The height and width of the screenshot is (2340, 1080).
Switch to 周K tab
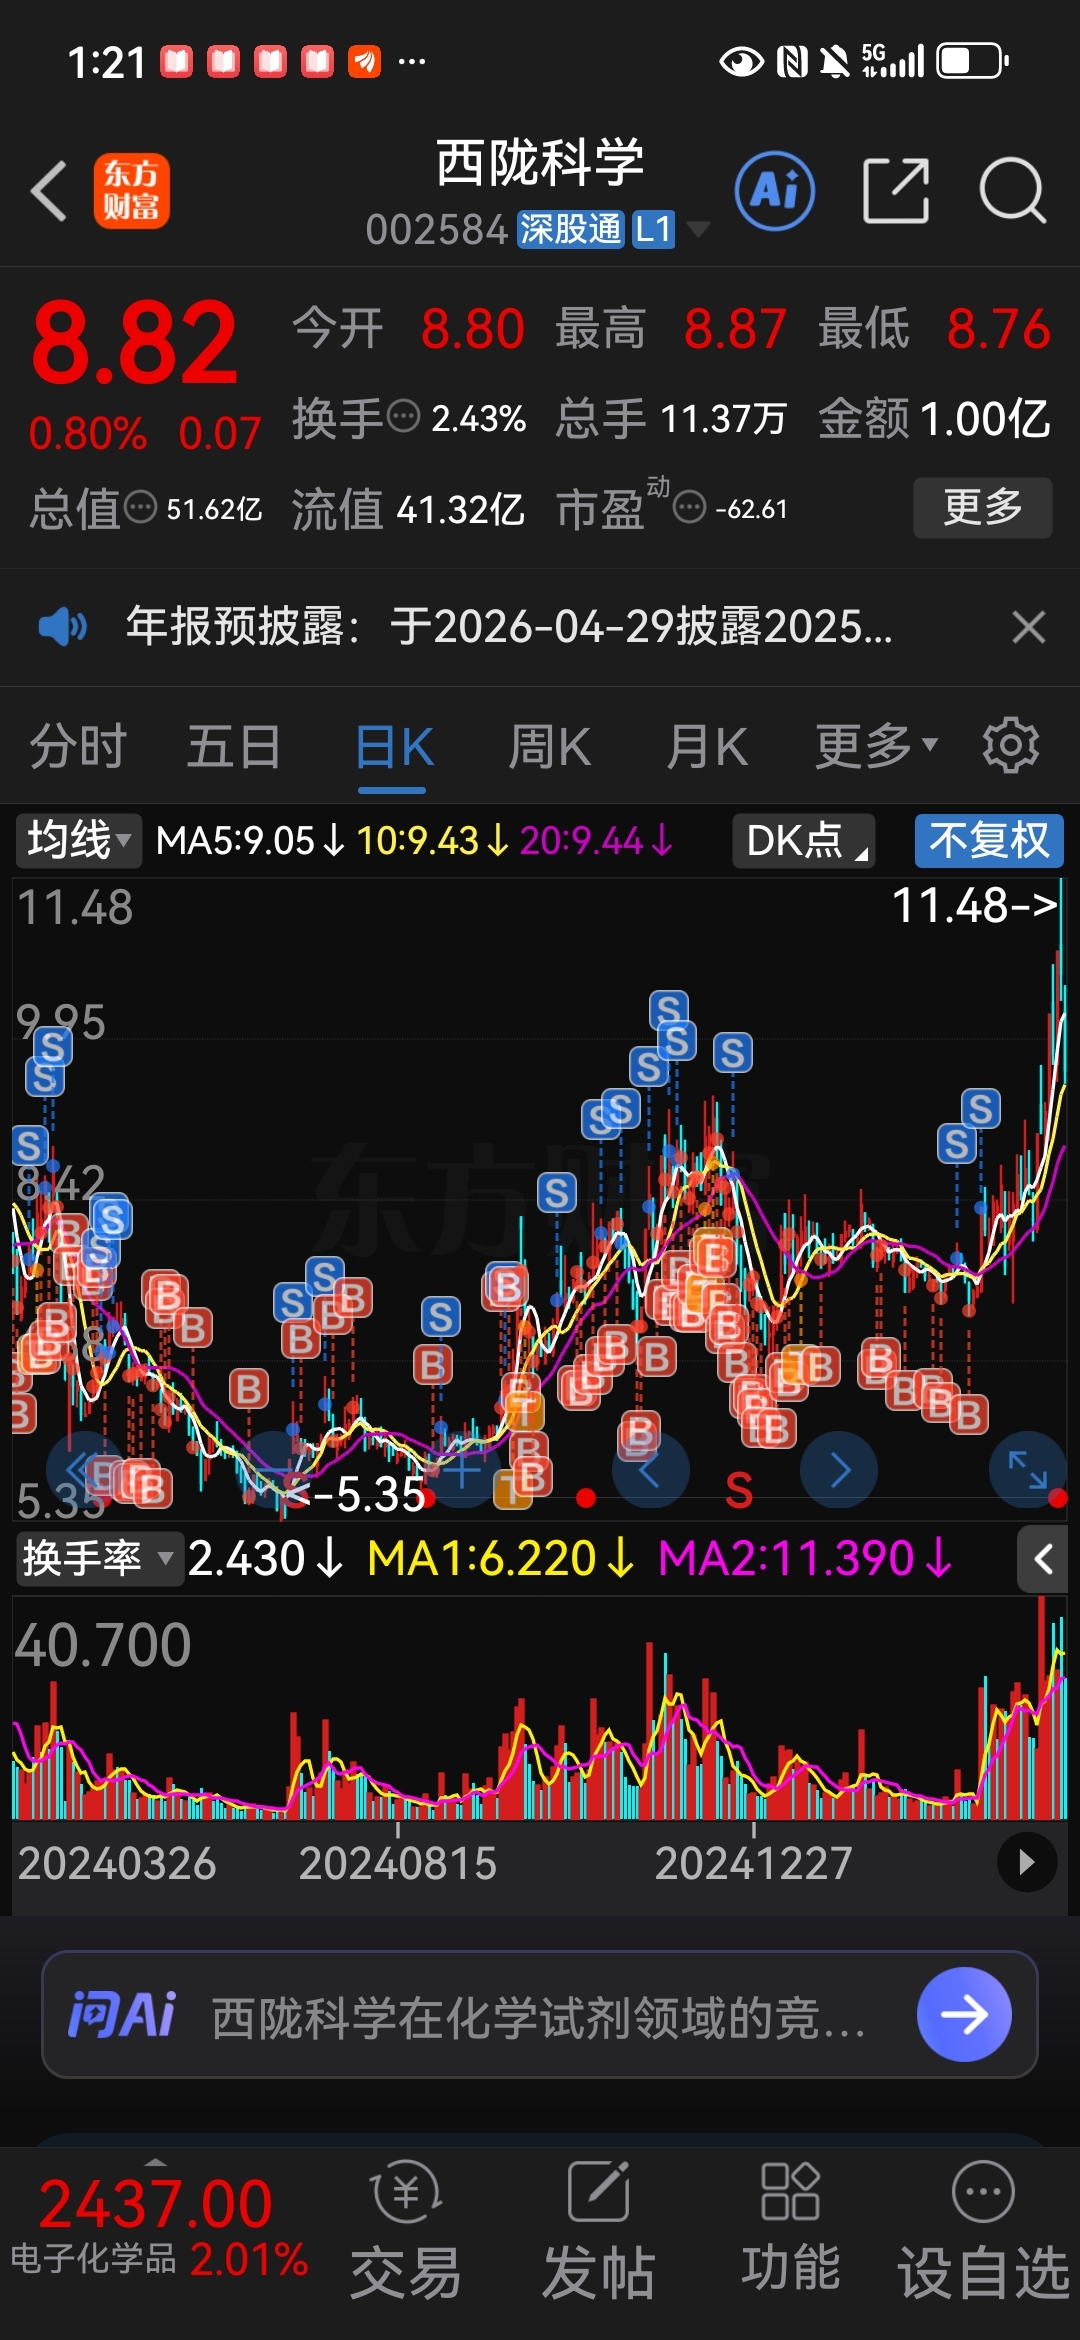(x=549, y=747)
